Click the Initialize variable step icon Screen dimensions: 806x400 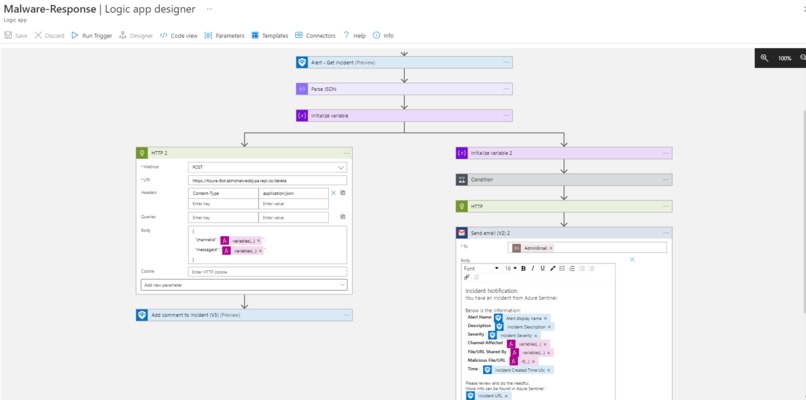pos(302,116)
